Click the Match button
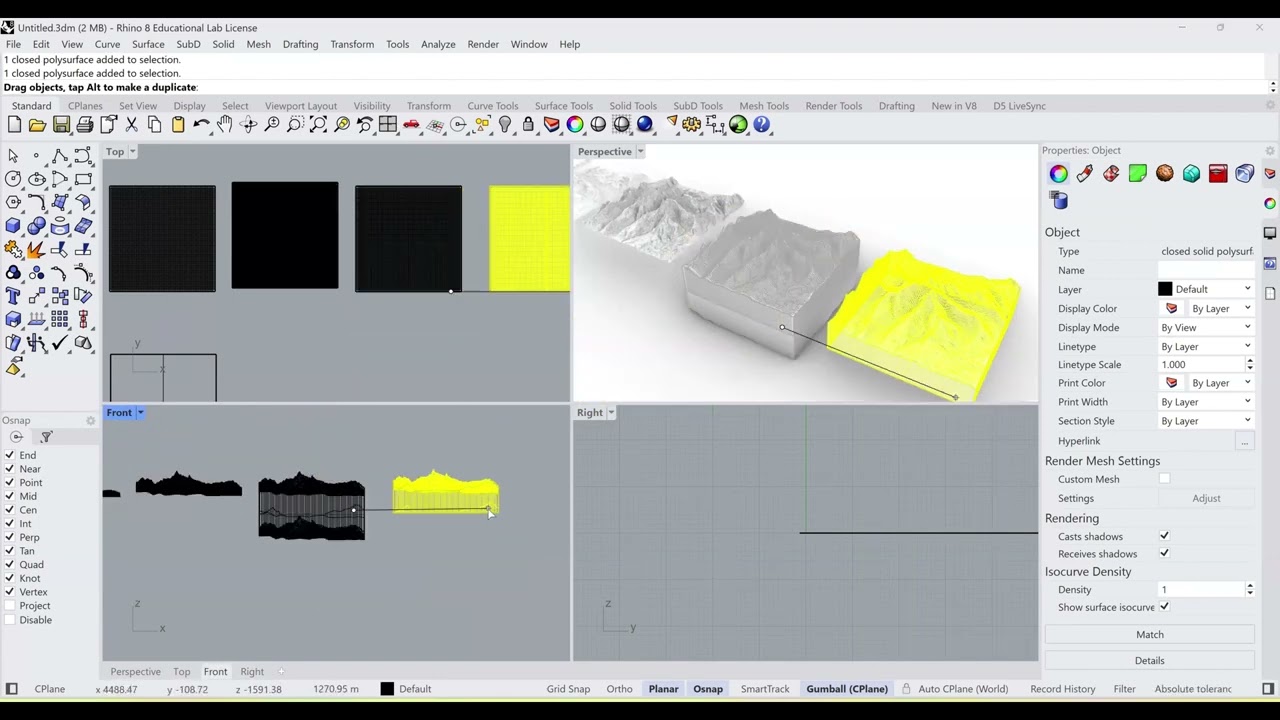Image resolution: width=1280 pixels, height=720 pixels. point(1150,634)
